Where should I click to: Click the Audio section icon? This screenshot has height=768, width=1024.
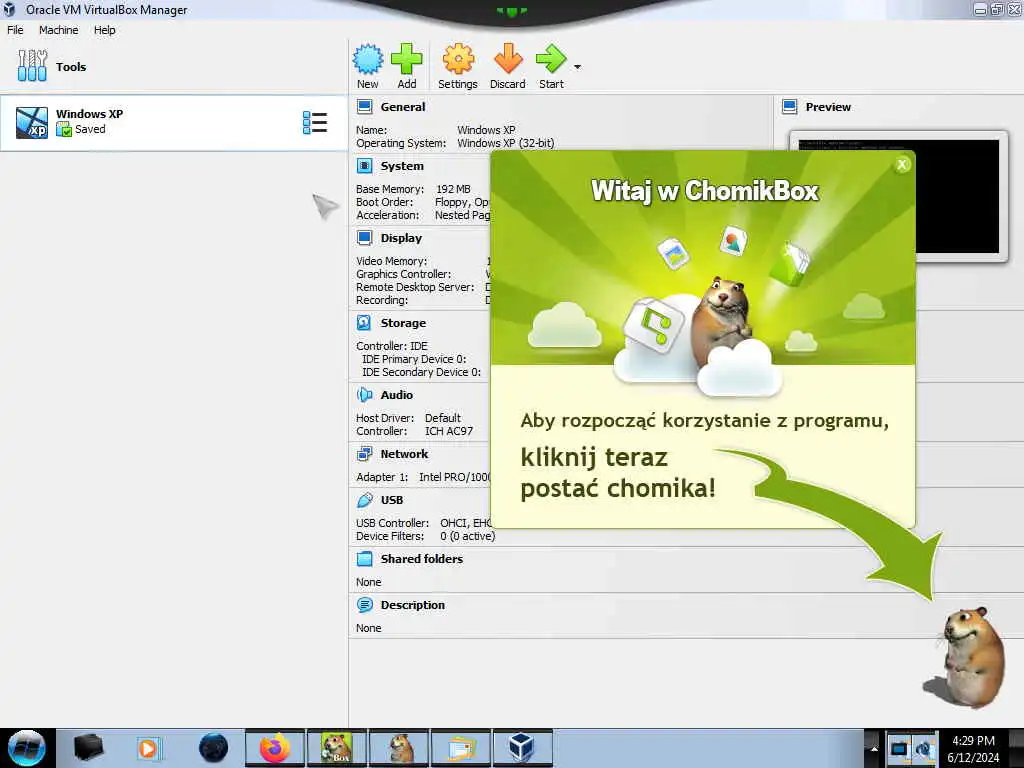point(364,394)
